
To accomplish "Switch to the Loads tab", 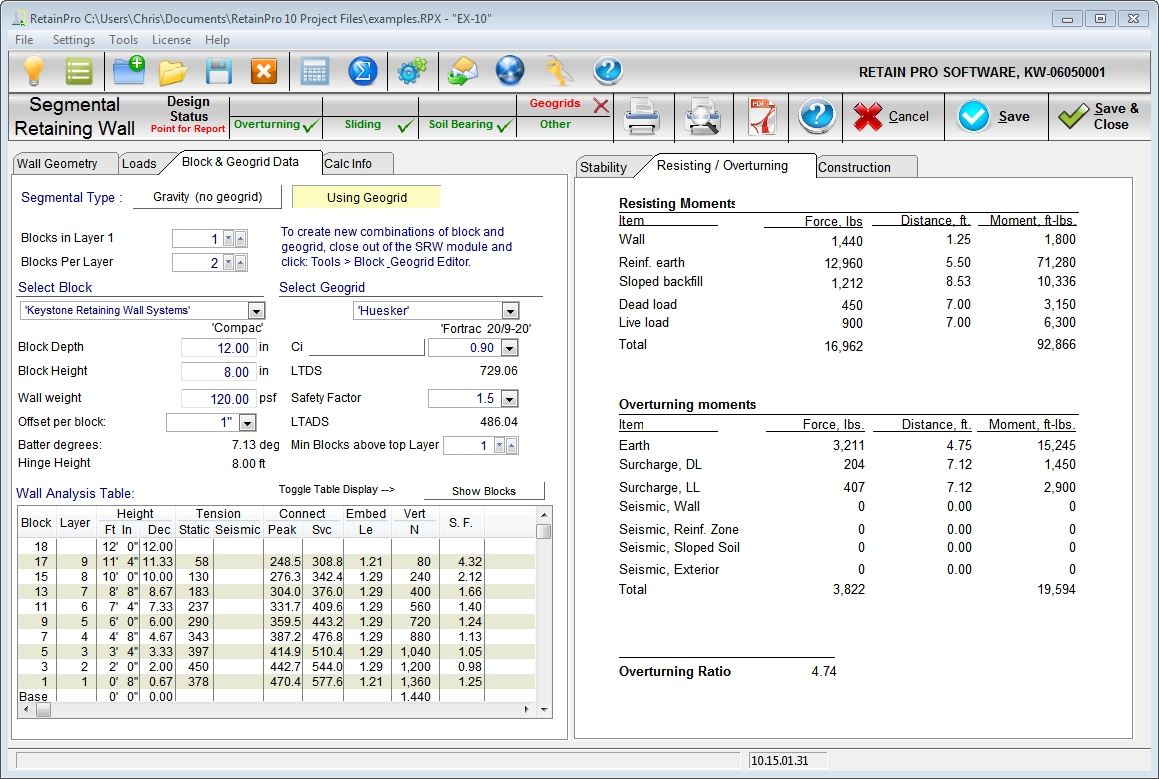I will 139,164.
